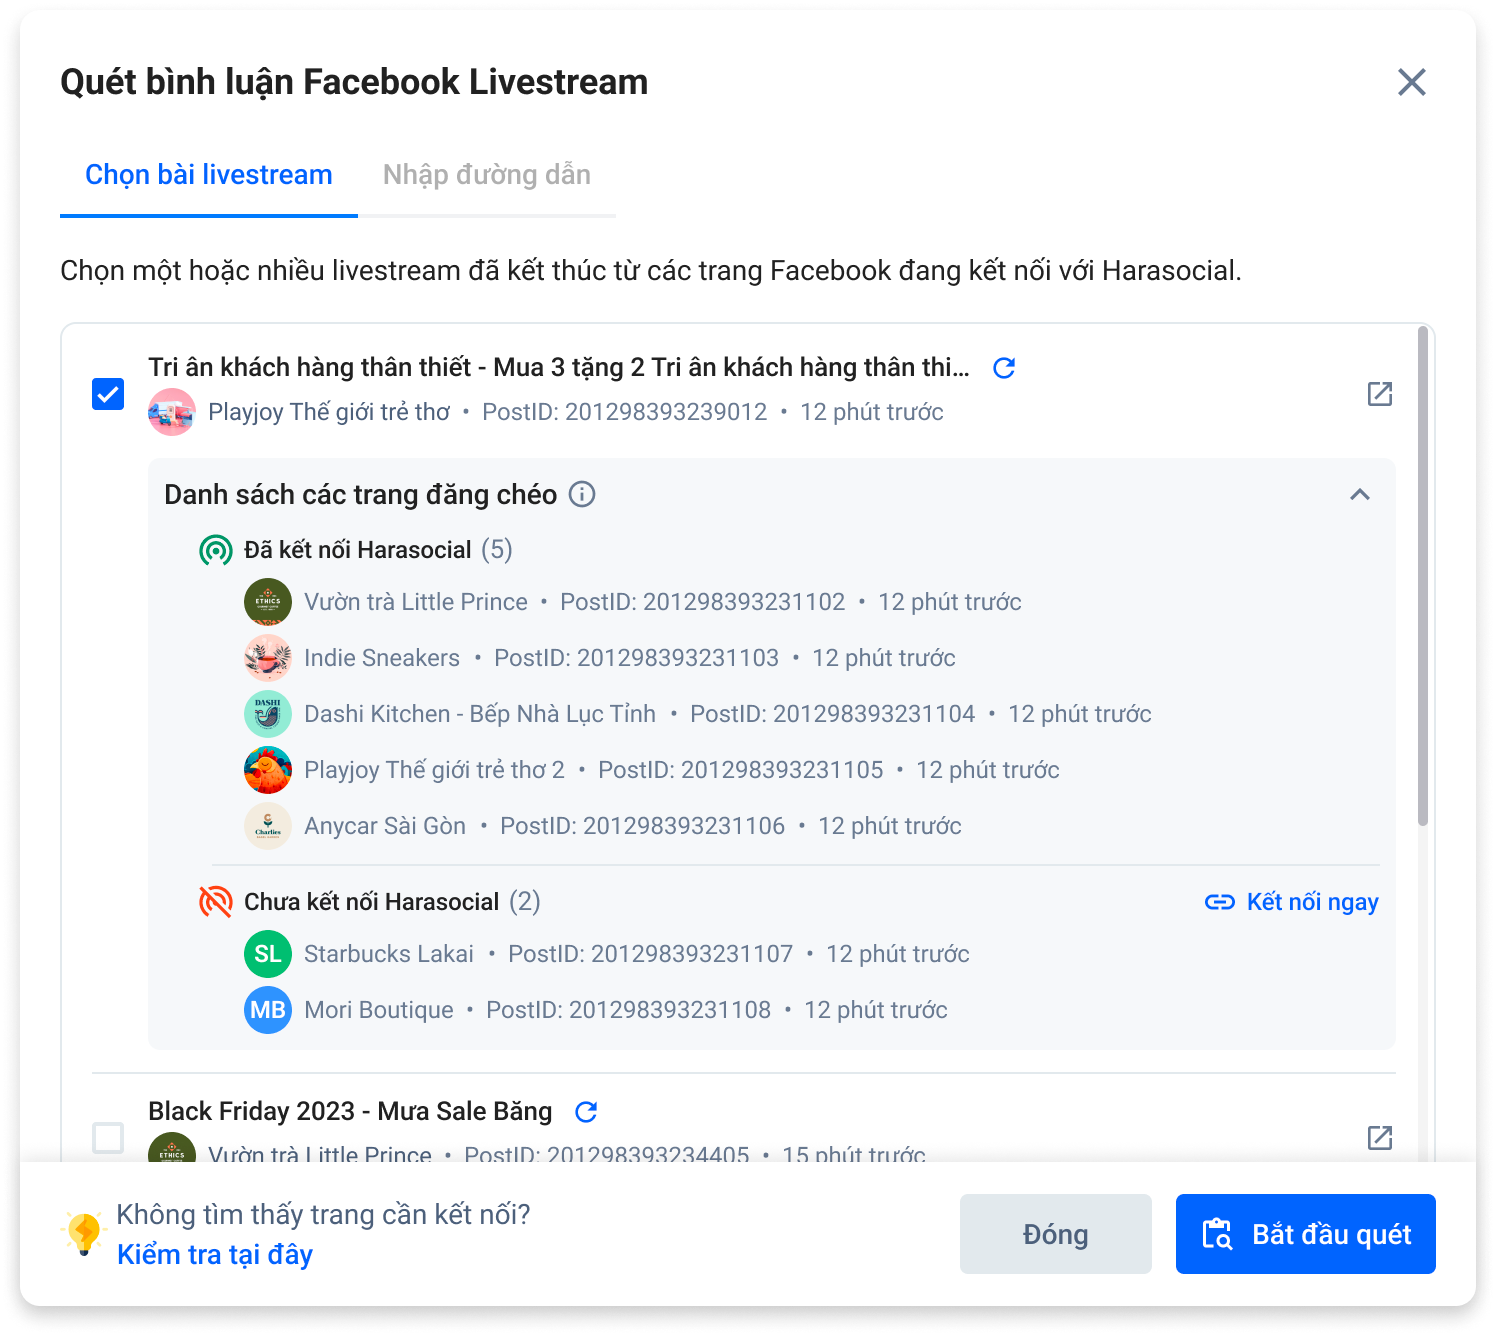Click the Kiểm tra tại đây link
This screenshot has width=1496, height=1336.
pos(215,1255)
